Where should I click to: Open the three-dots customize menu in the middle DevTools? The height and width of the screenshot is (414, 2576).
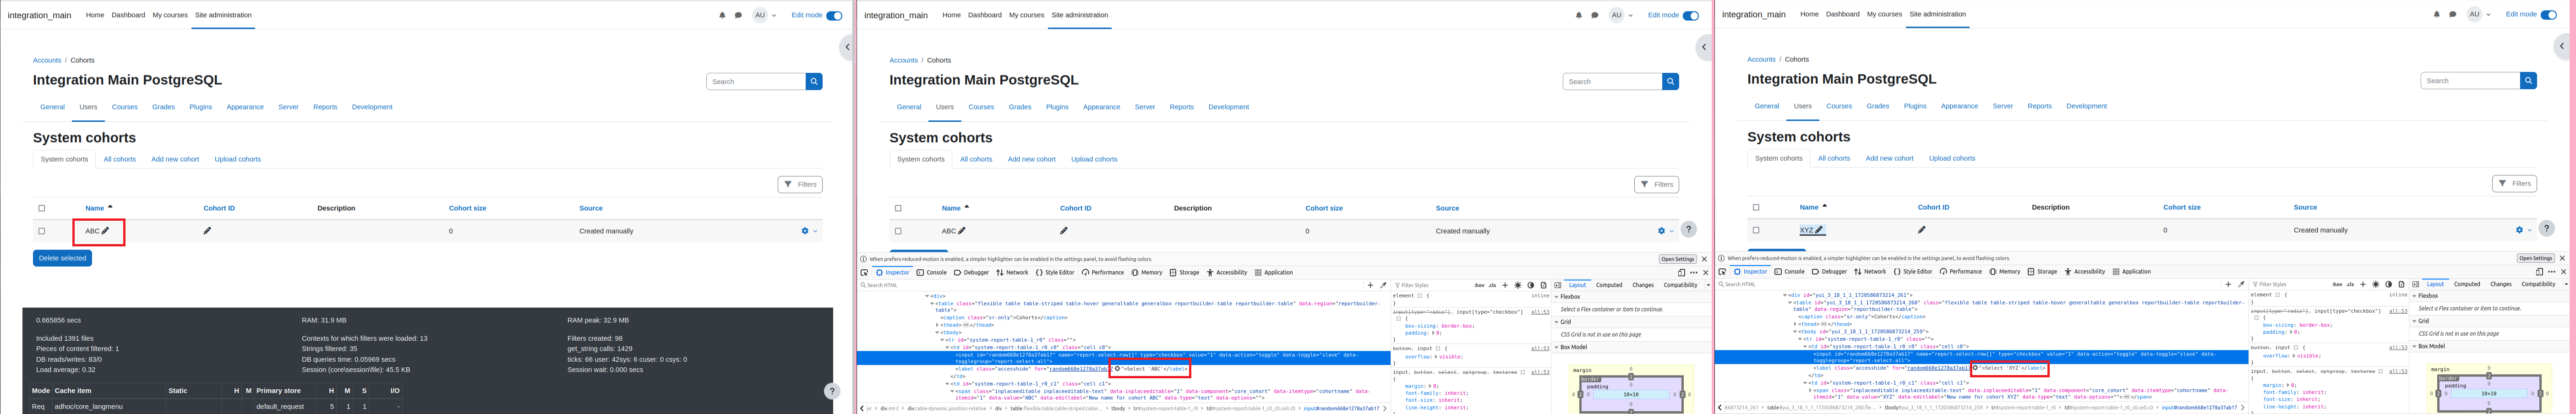pos(1693,272)
